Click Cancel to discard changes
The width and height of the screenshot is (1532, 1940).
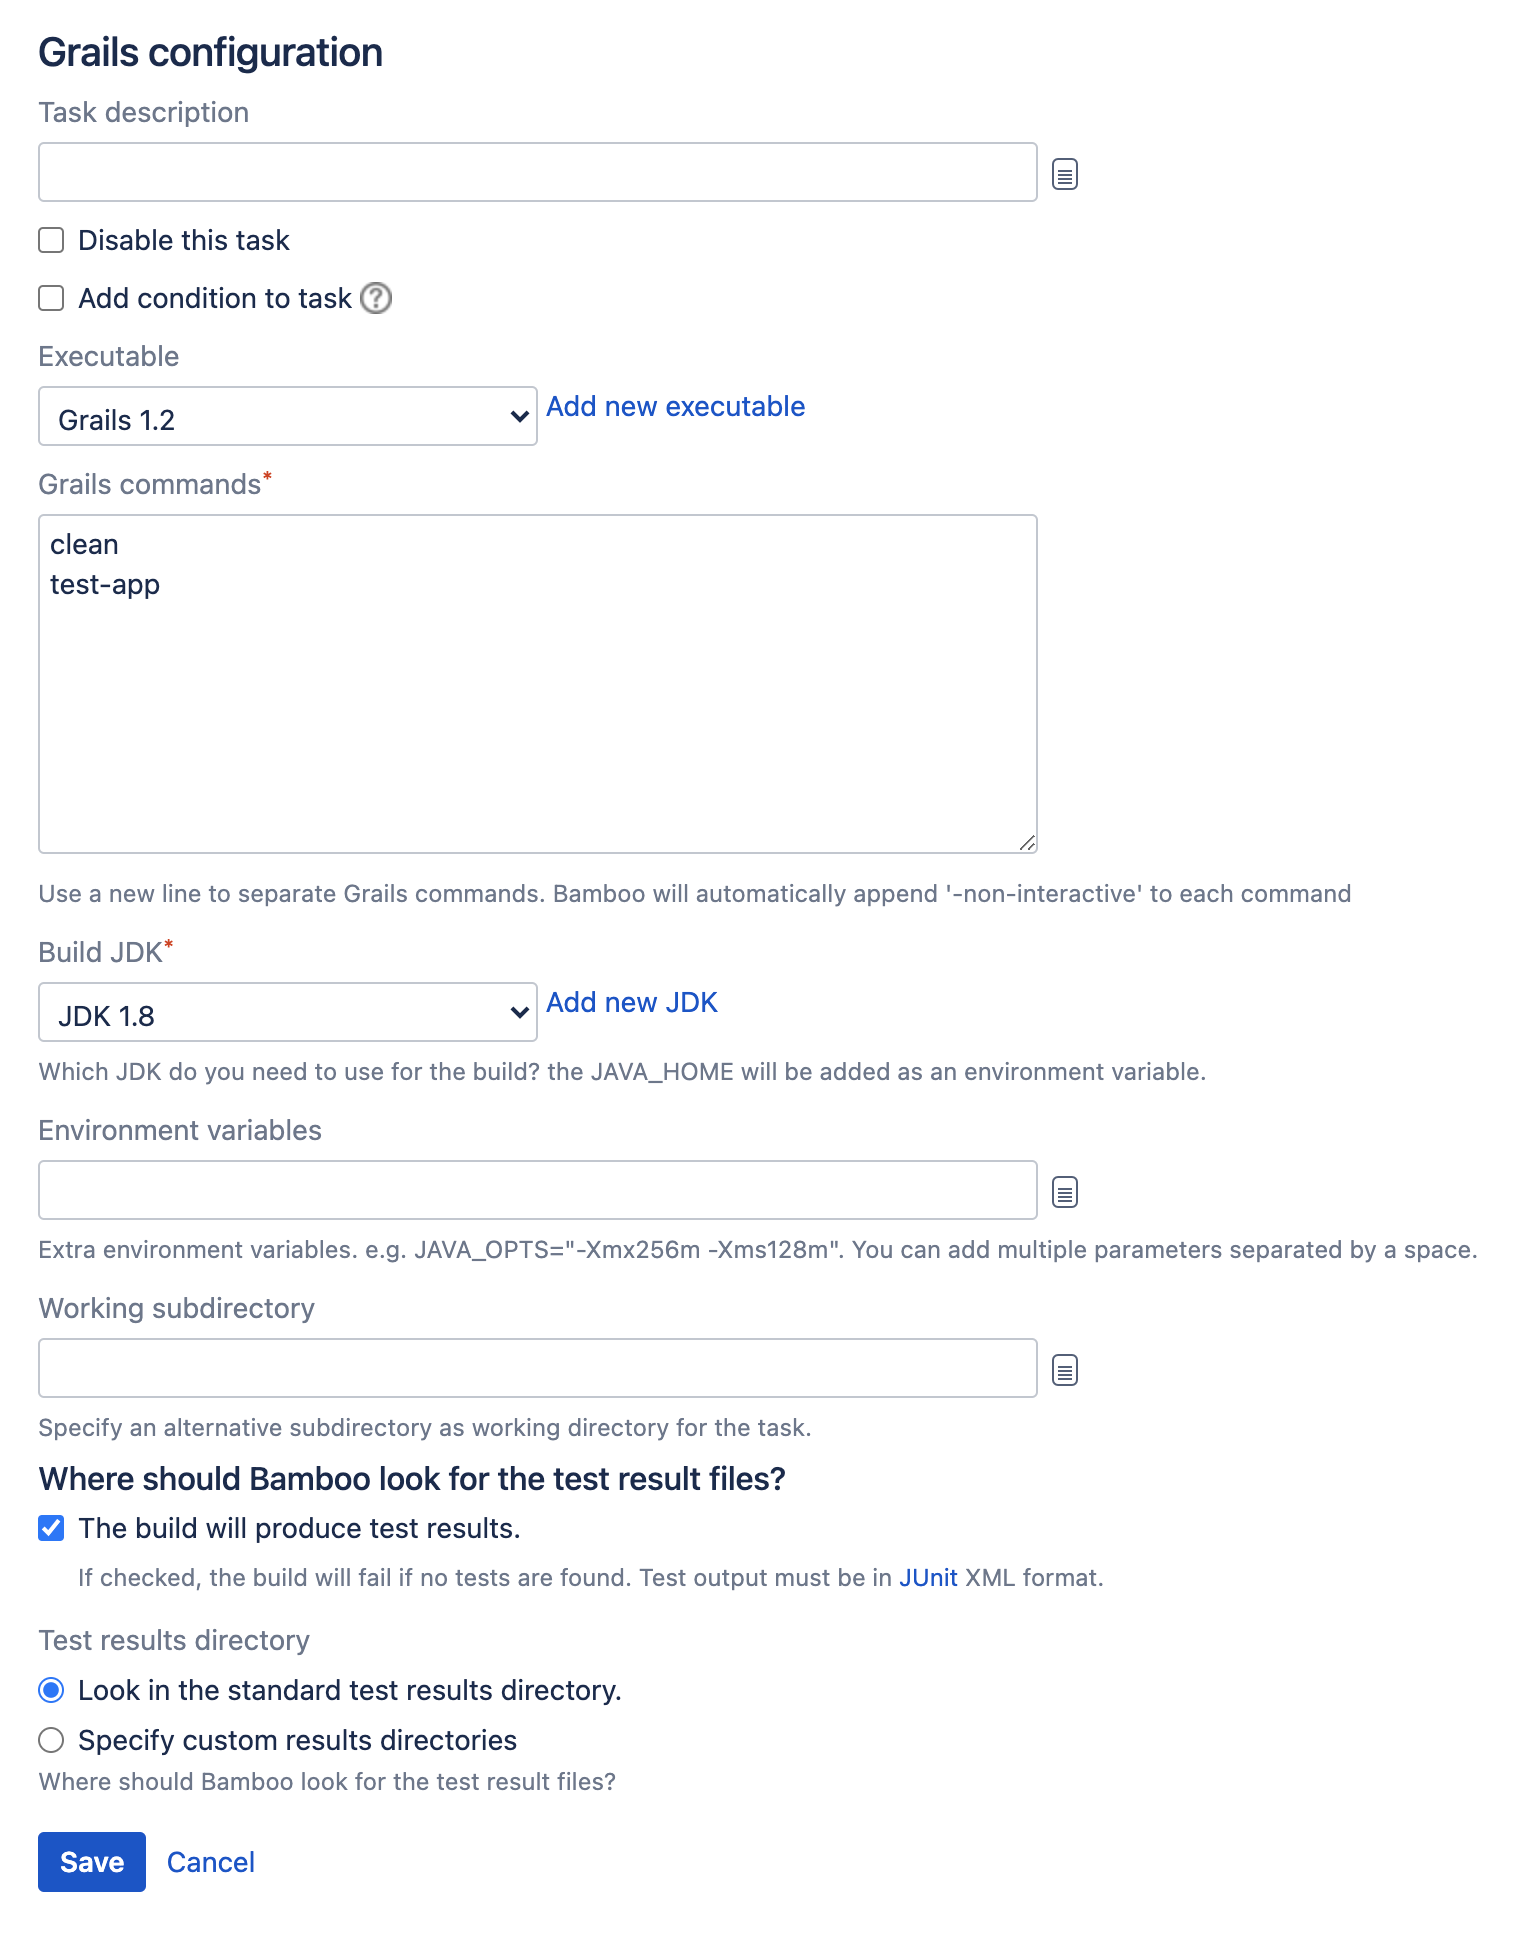[210, 1862]
